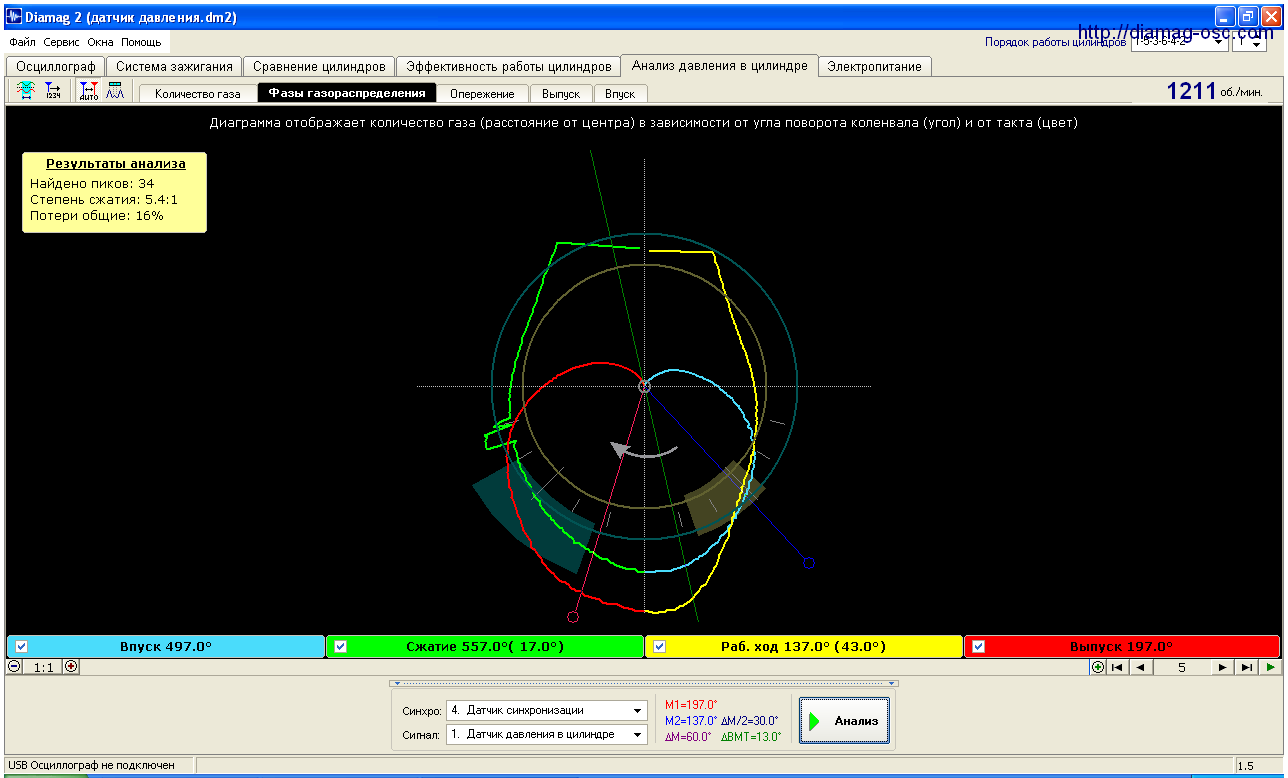
Task: Switch to Эффективность работы цилиндров tab
Action: (x=508, y=67)
